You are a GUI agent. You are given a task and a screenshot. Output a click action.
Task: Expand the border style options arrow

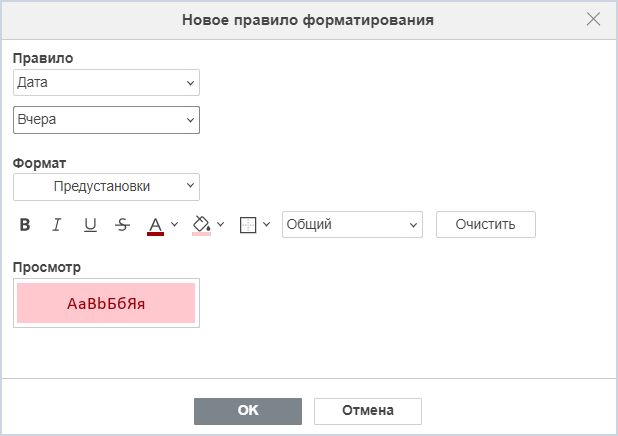point(266,224)
